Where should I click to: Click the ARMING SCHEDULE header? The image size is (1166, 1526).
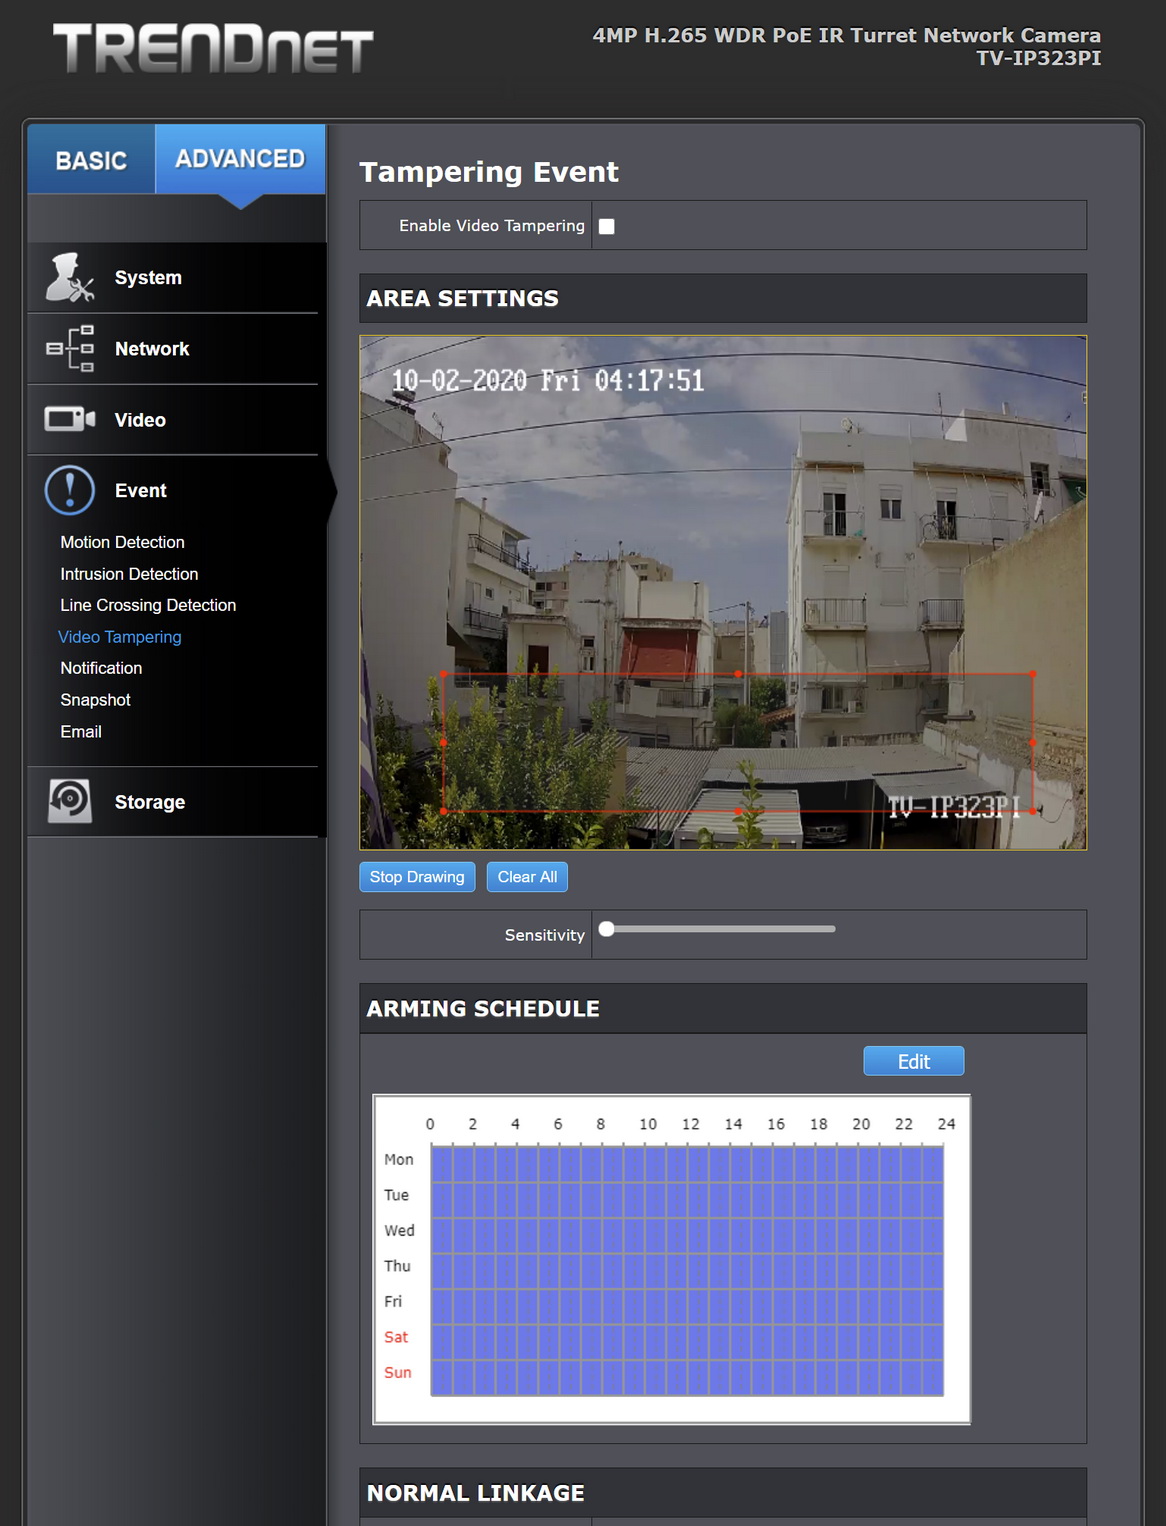483,1008
